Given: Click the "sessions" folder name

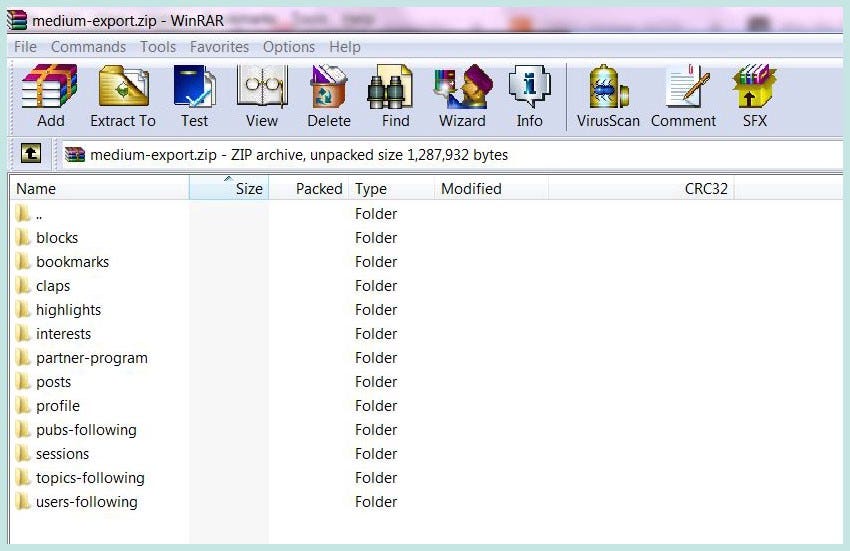Looking at the screenshot, I should point(62,453).
